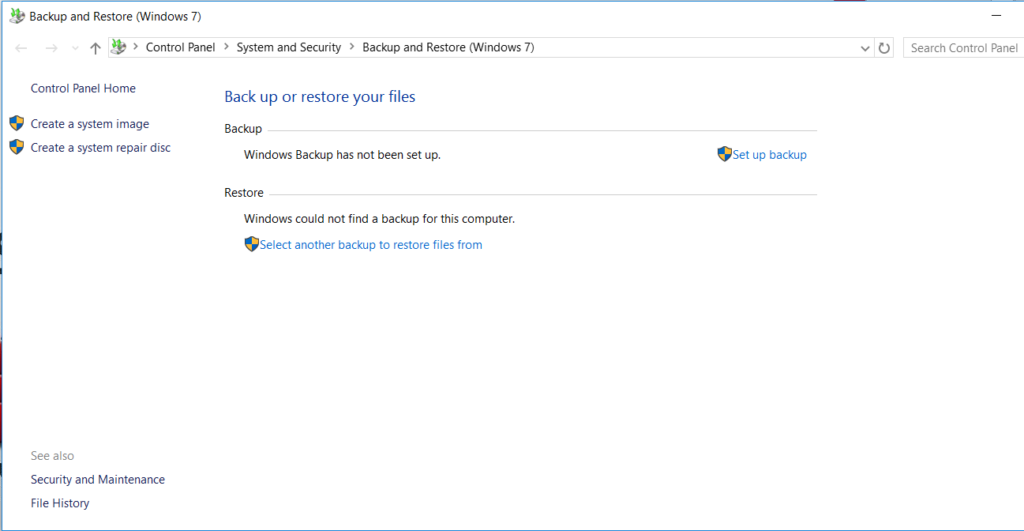The image size is (1024, 531).
Task: Refresh the Control Panel page
Action: [884, 48]
